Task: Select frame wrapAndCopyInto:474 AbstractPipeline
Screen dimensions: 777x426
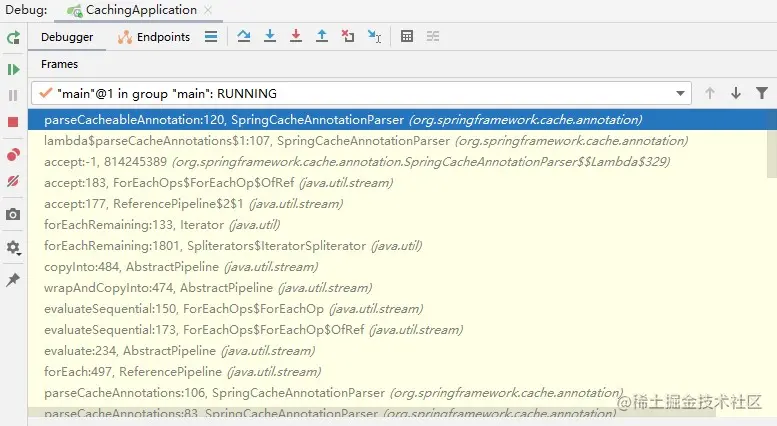Action: click(397, 288)
